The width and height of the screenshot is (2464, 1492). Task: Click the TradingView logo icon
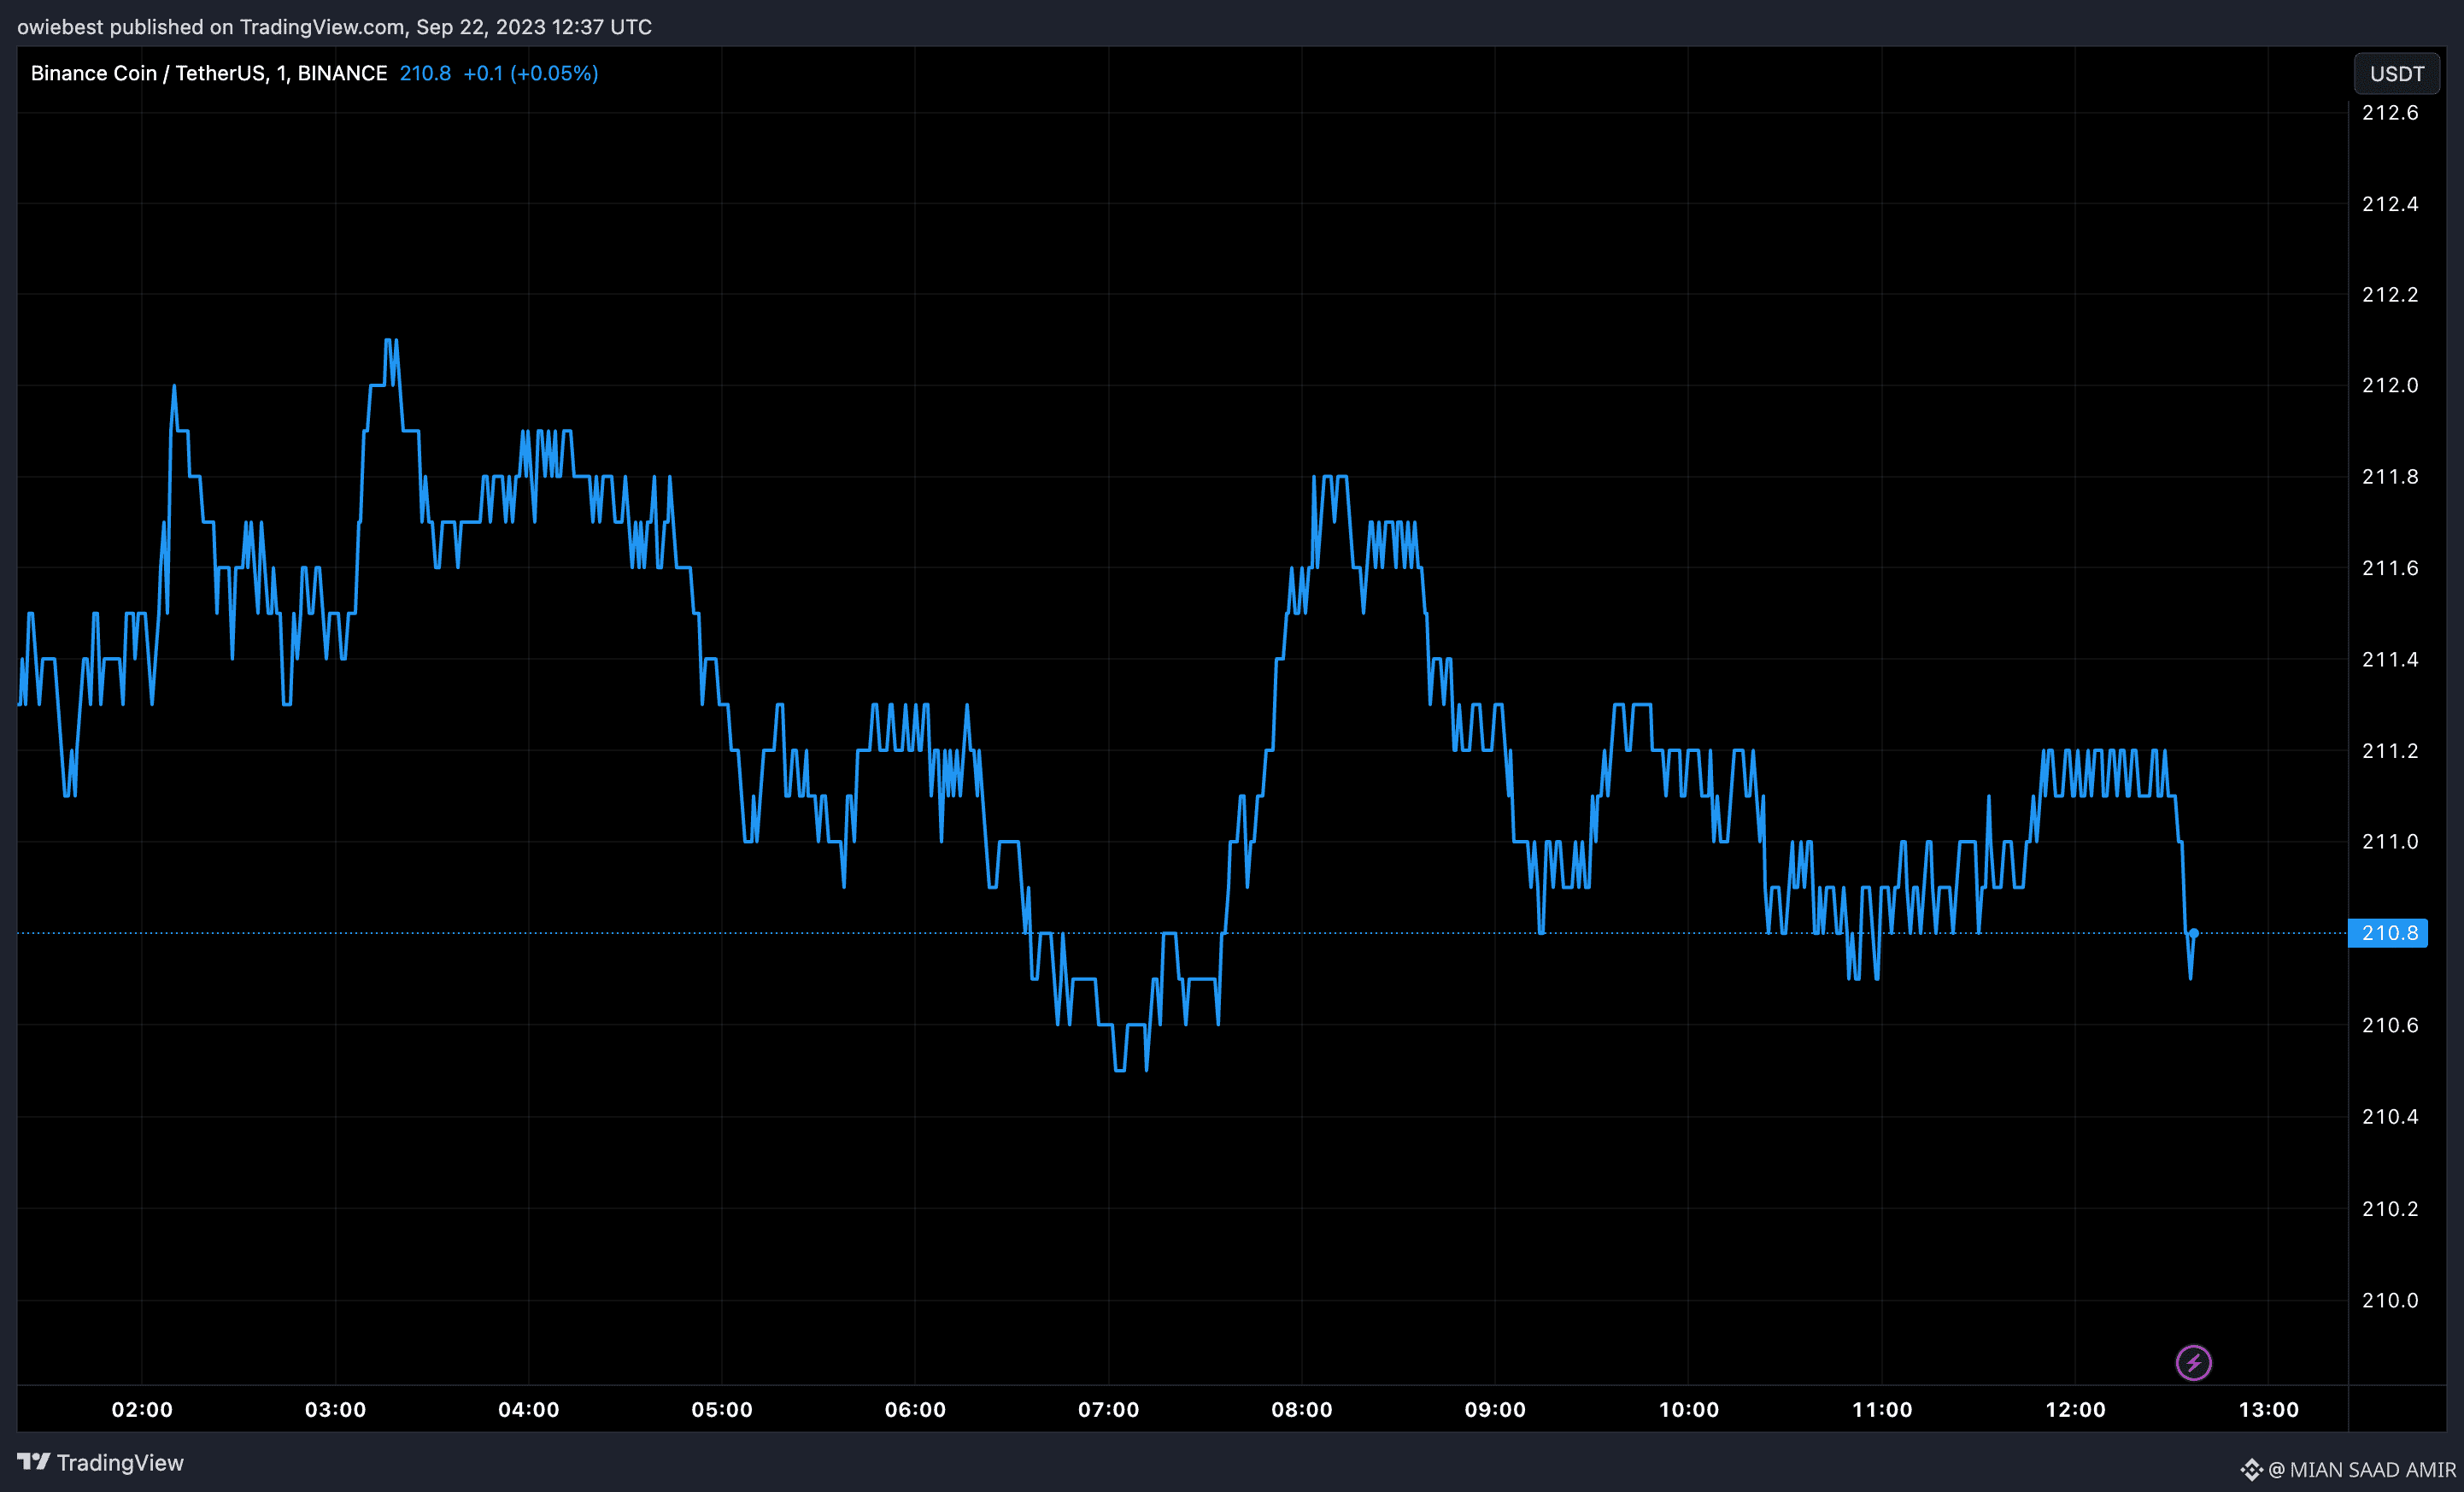[33, 1462]
